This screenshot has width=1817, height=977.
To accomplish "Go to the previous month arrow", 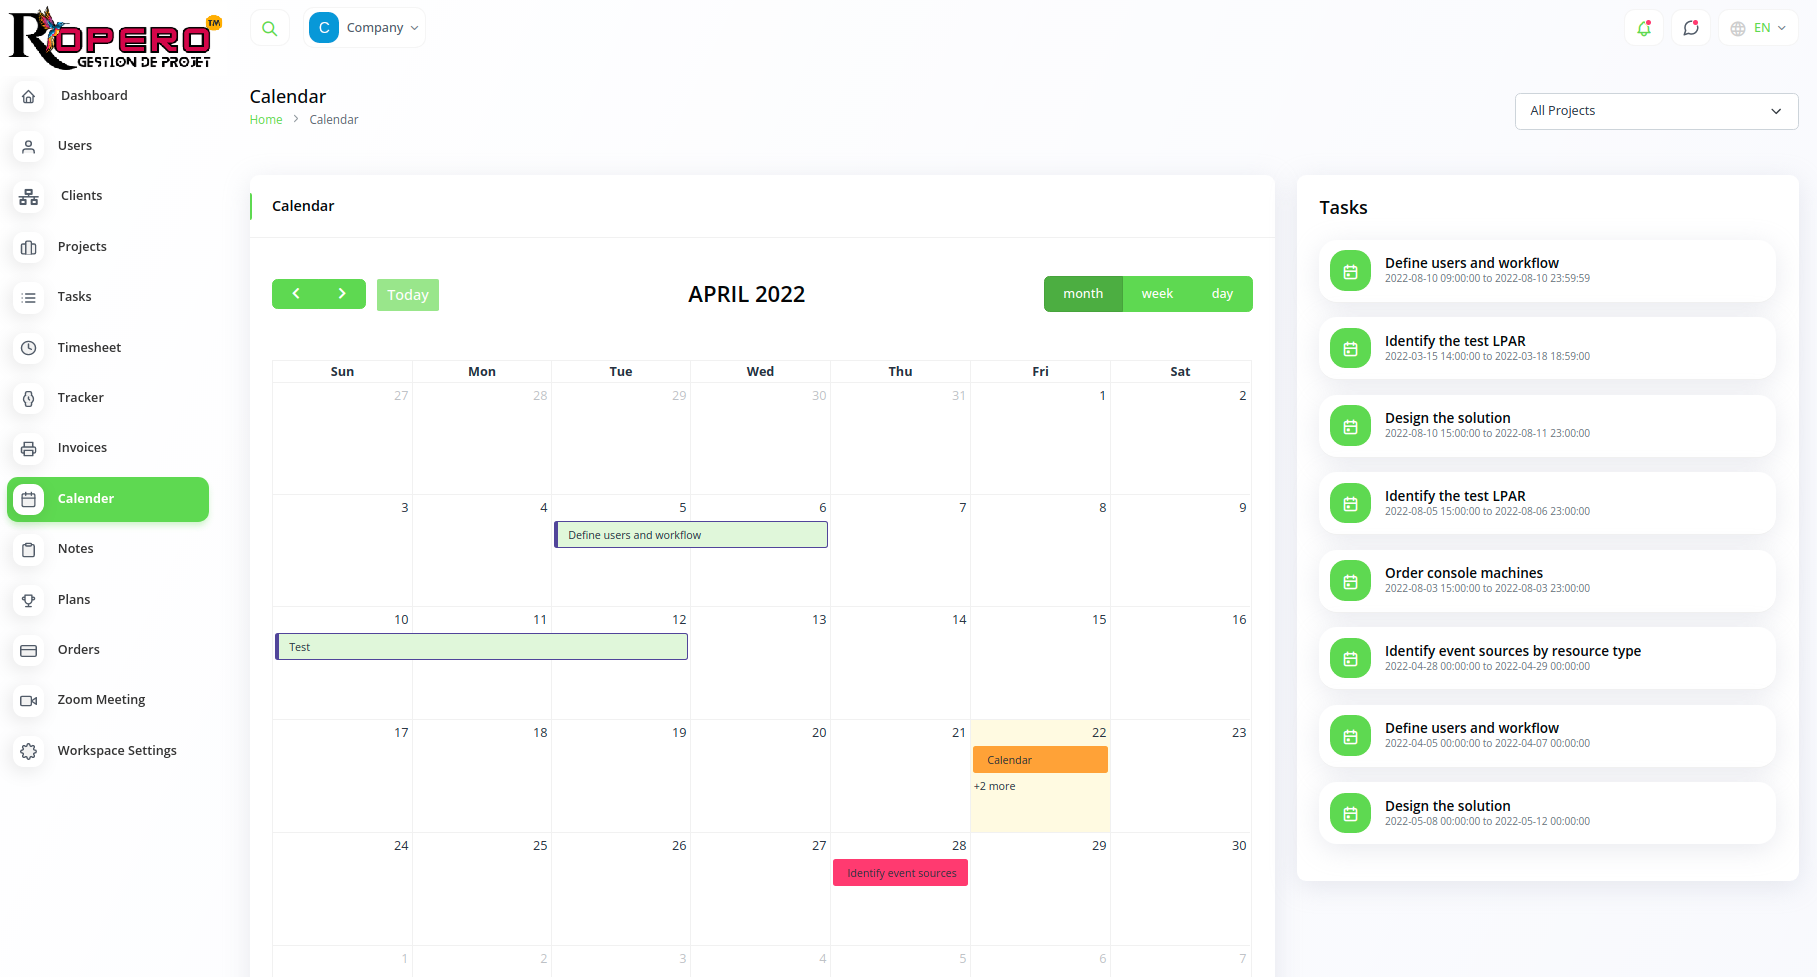I will tap(296, 294).
